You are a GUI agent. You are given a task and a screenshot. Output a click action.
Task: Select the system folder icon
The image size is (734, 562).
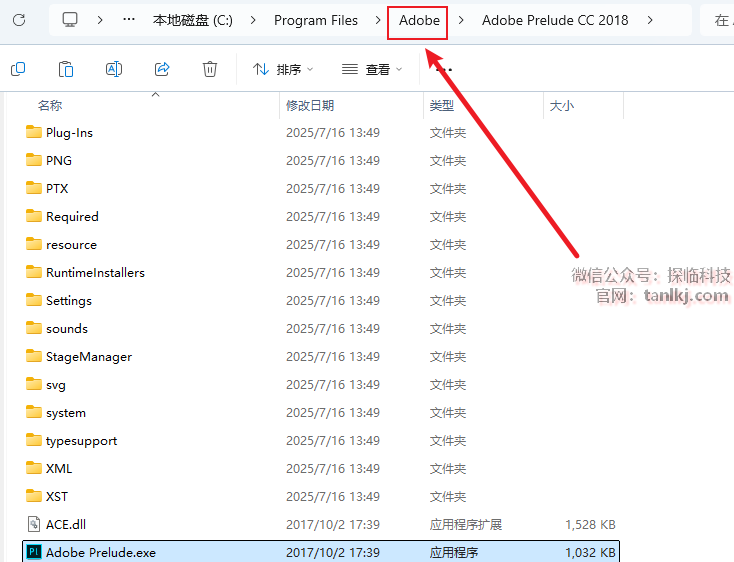coord(34,412)
